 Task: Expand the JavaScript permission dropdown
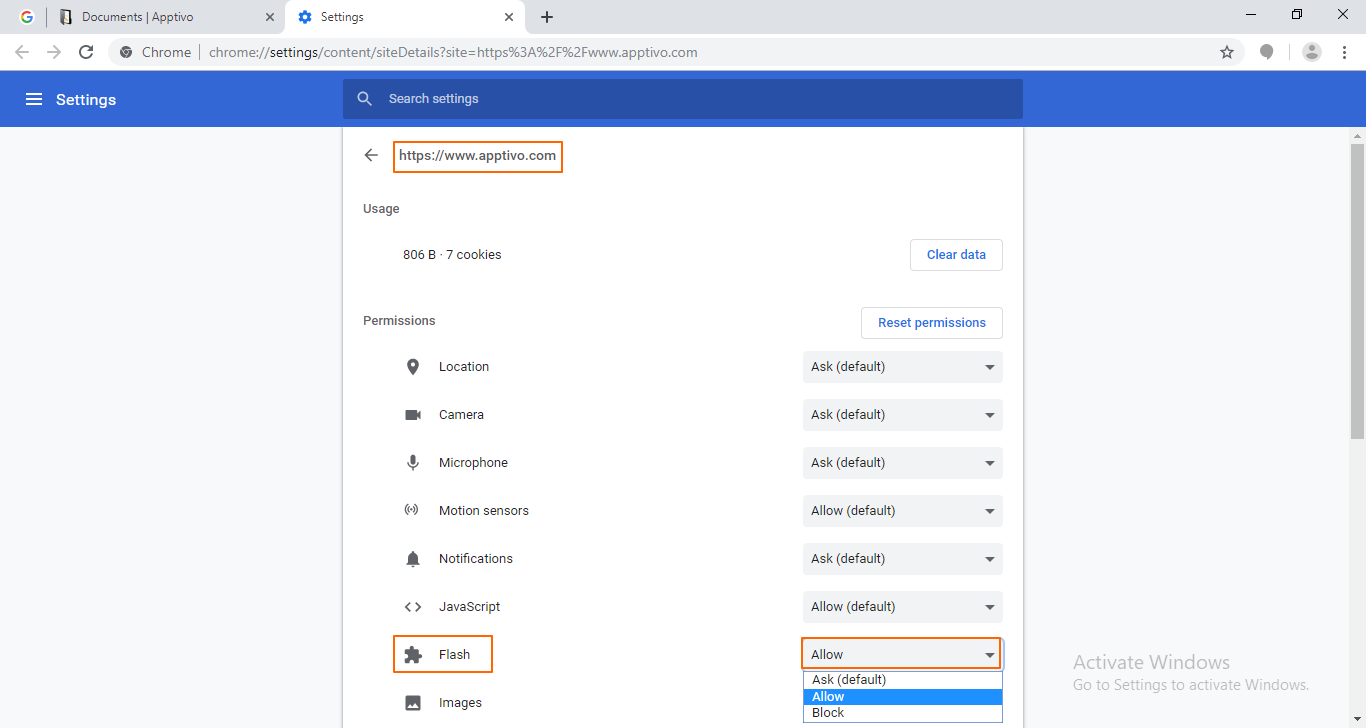coord(902,607)
